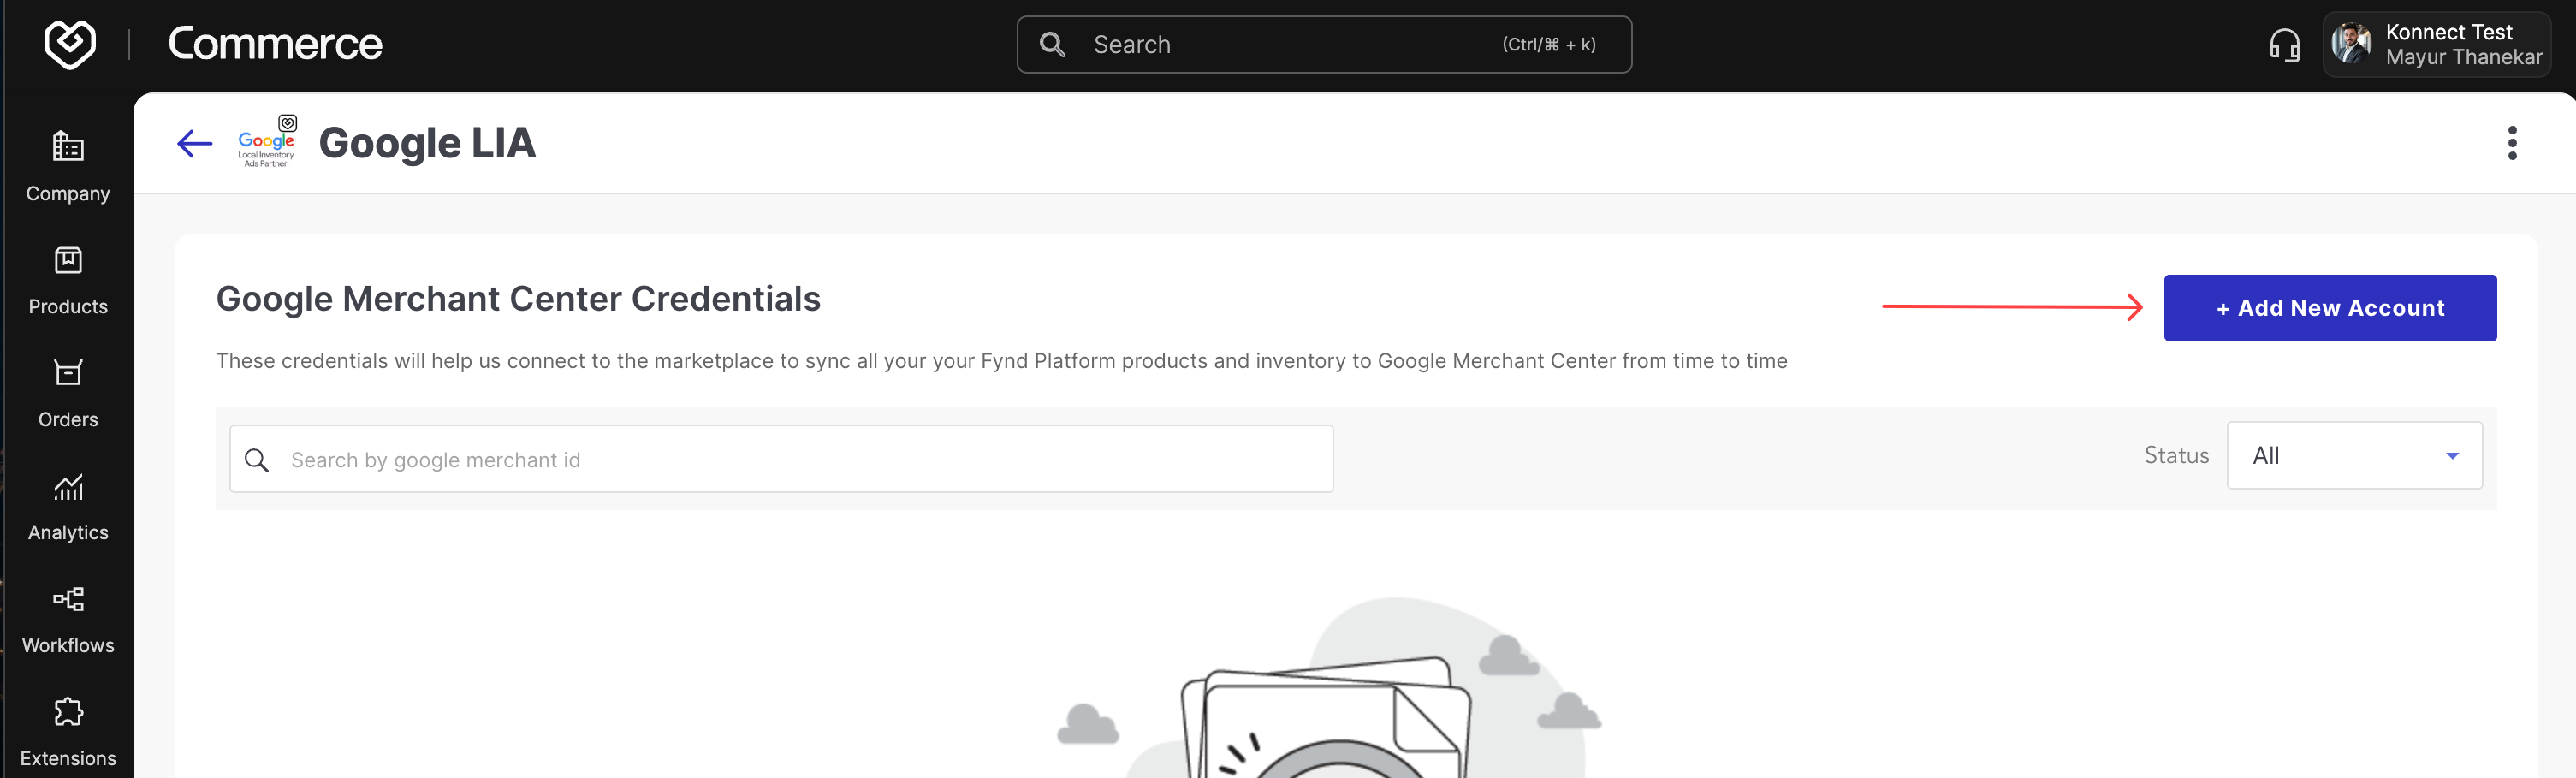Click the Add New Account button
The width and height of the screenshot is (2576, 778).
click(x=2329, y=308)
